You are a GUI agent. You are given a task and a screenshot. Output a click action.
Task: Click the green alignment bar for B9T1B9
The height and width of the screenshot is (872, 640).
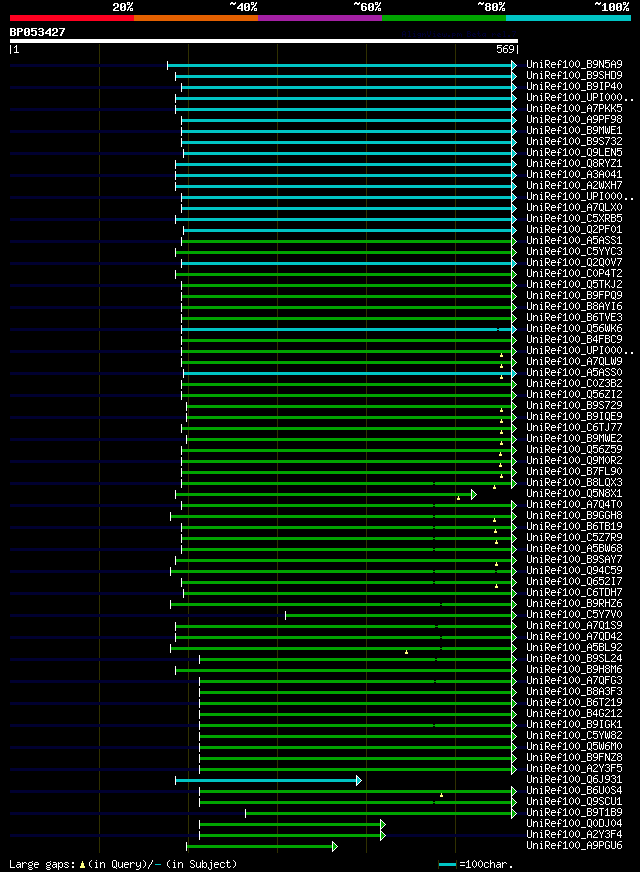coord(379,814)
